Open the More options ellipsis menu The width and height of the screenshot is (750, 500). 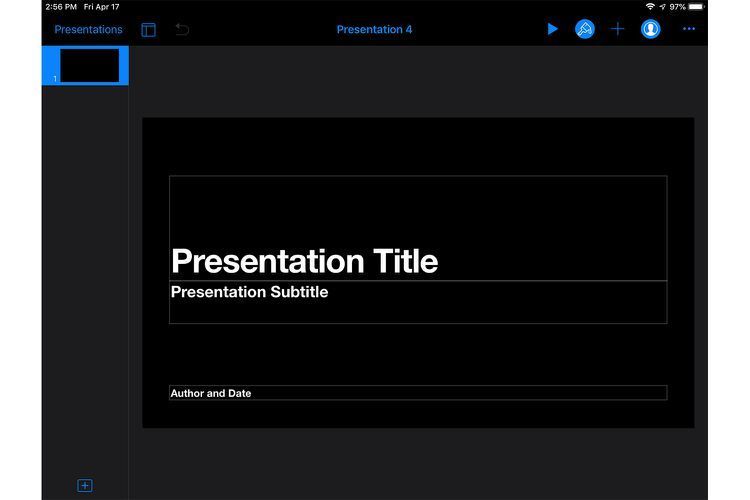click(688, 29)
